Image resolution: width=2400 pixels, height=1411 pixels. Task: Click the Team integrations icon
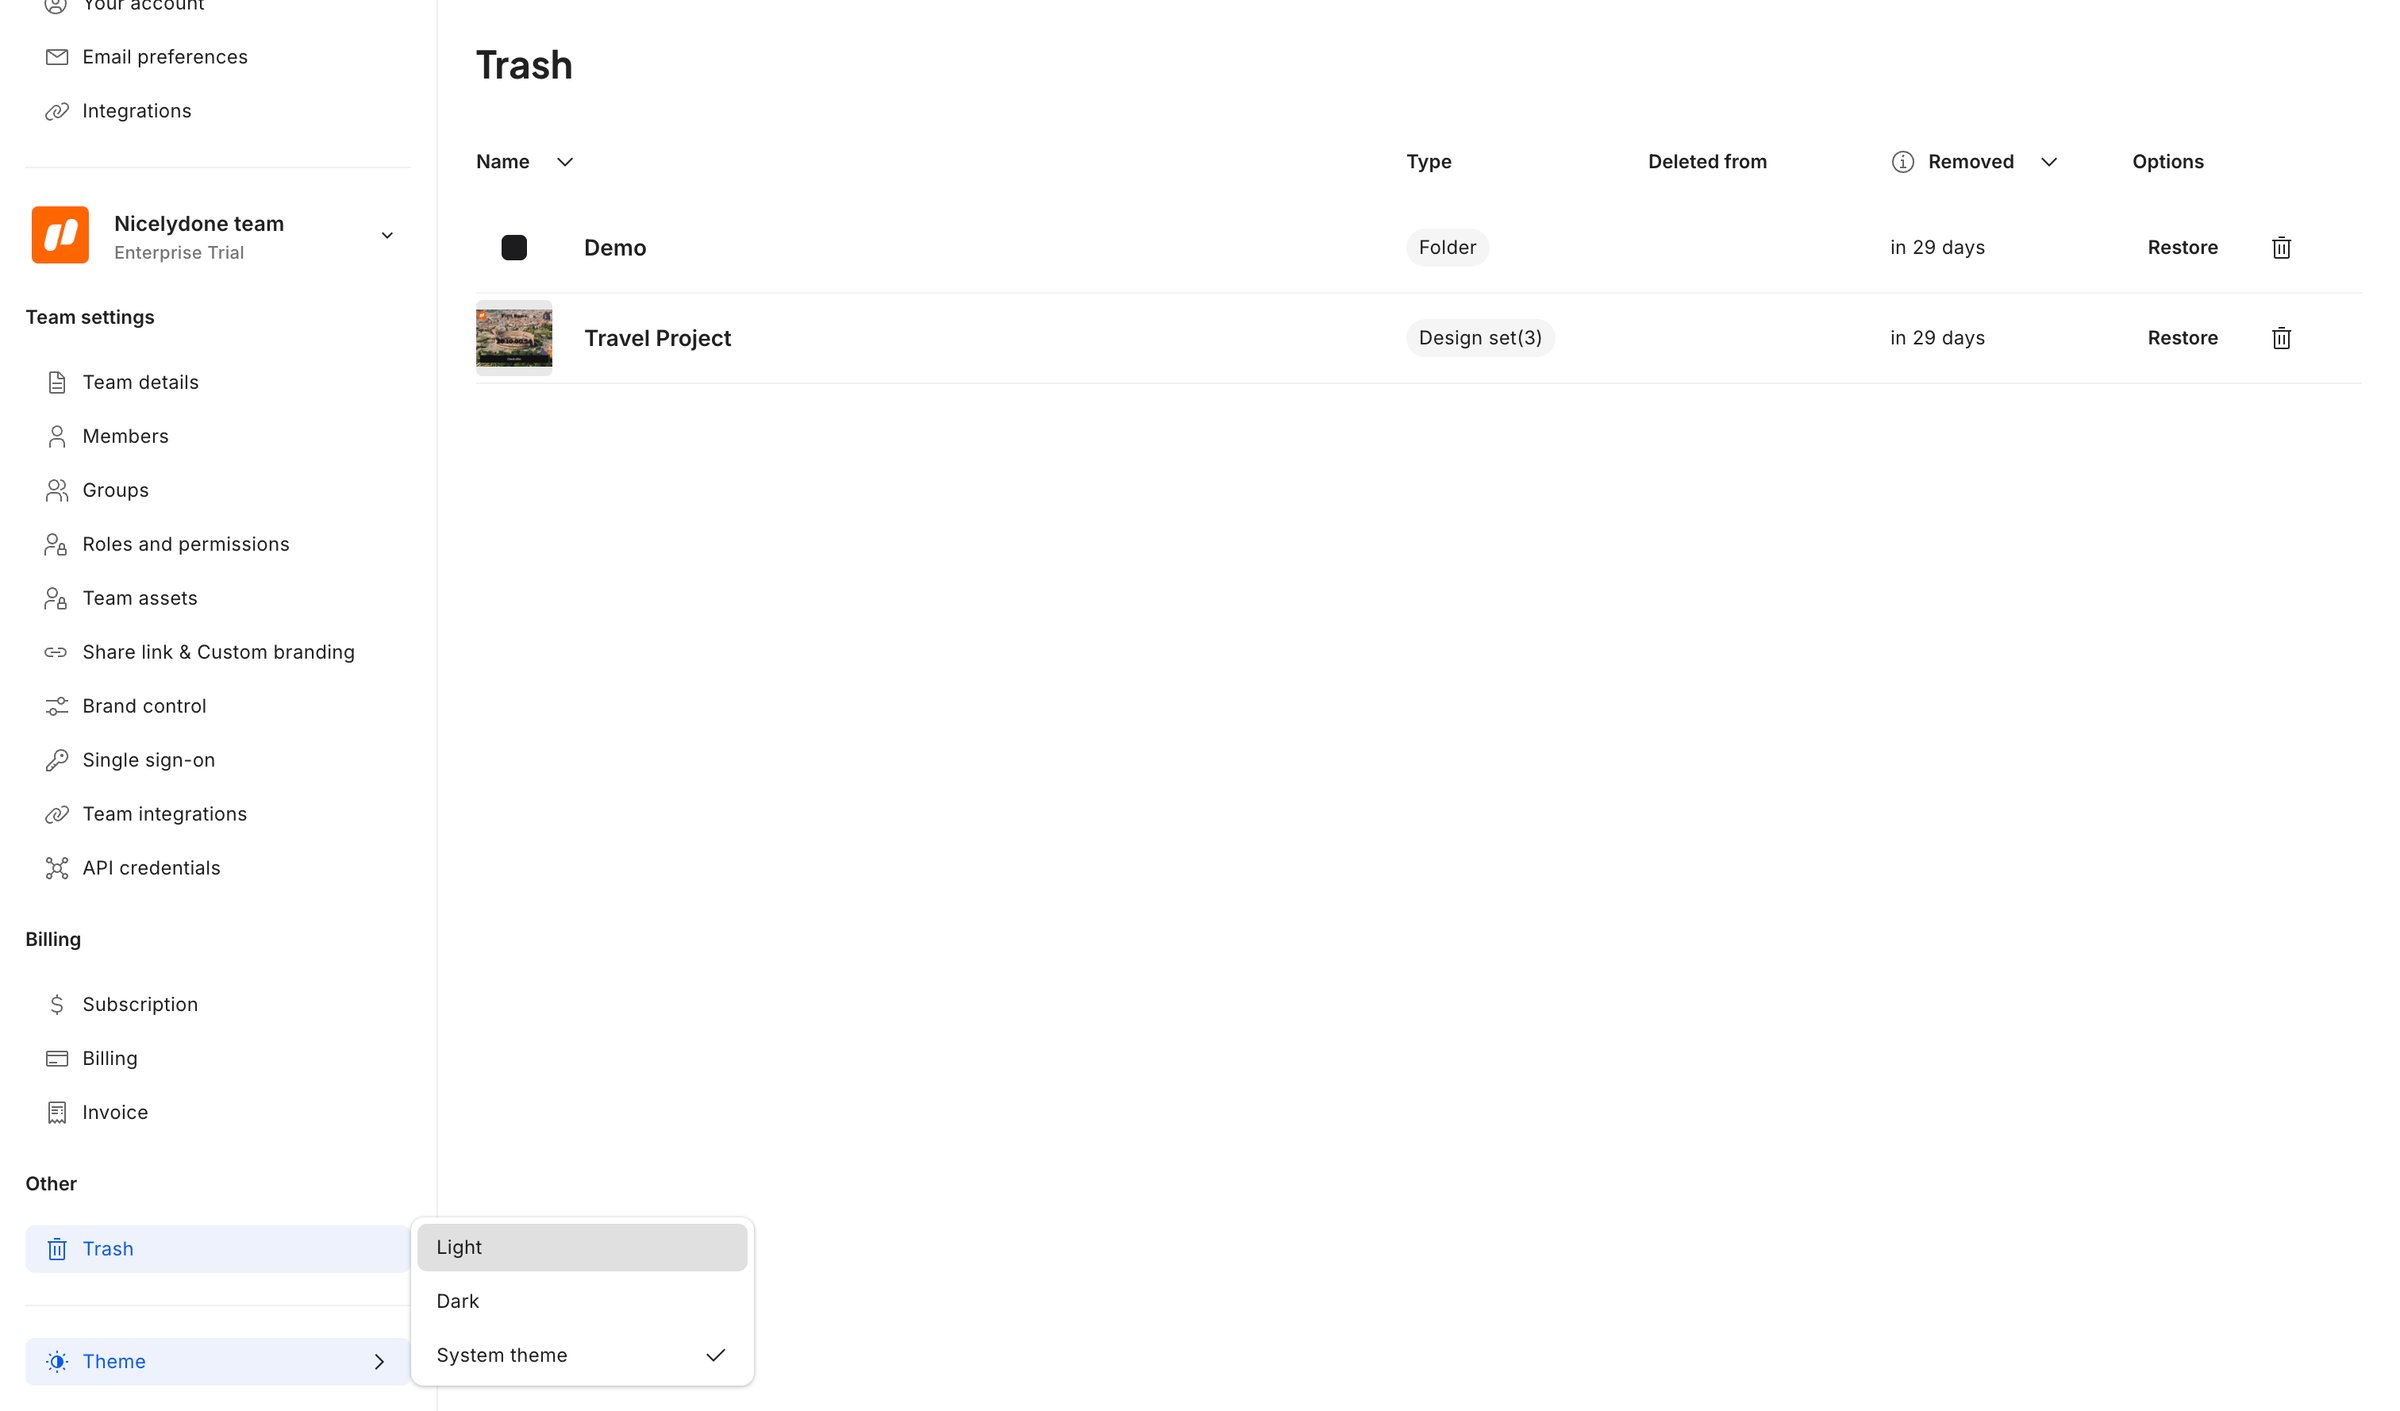pos(57,814)
